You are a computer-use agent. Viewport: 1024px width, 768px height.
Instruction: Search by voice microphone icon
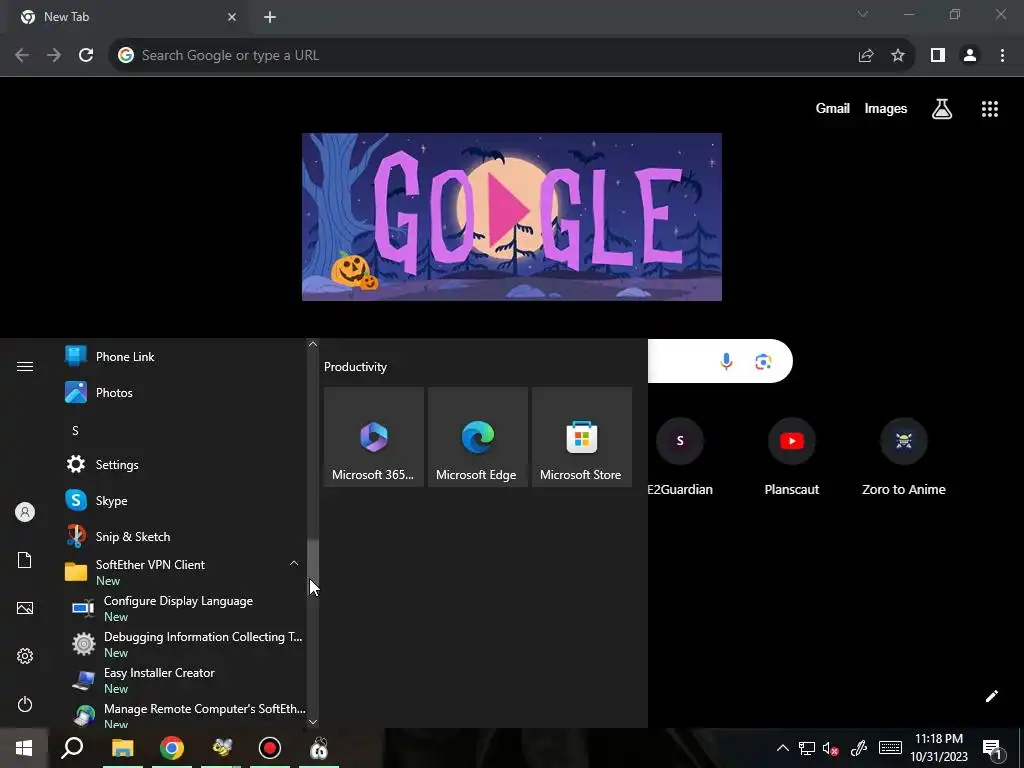pos(726,361)
